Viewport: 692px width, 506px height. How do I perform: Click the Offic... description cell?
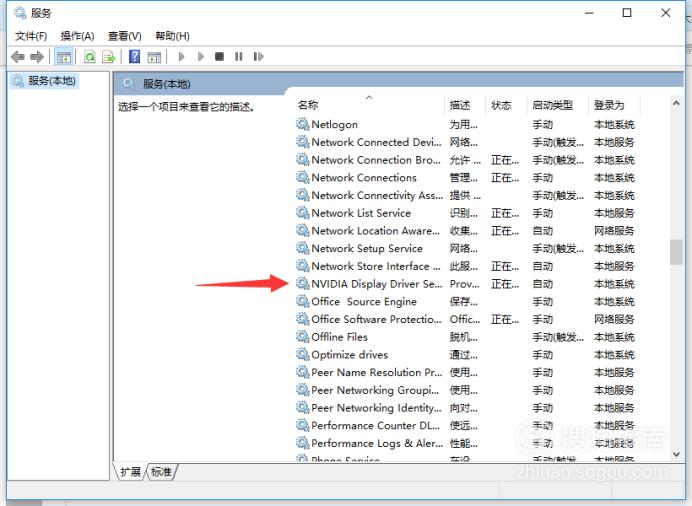(x=464, y=319)
